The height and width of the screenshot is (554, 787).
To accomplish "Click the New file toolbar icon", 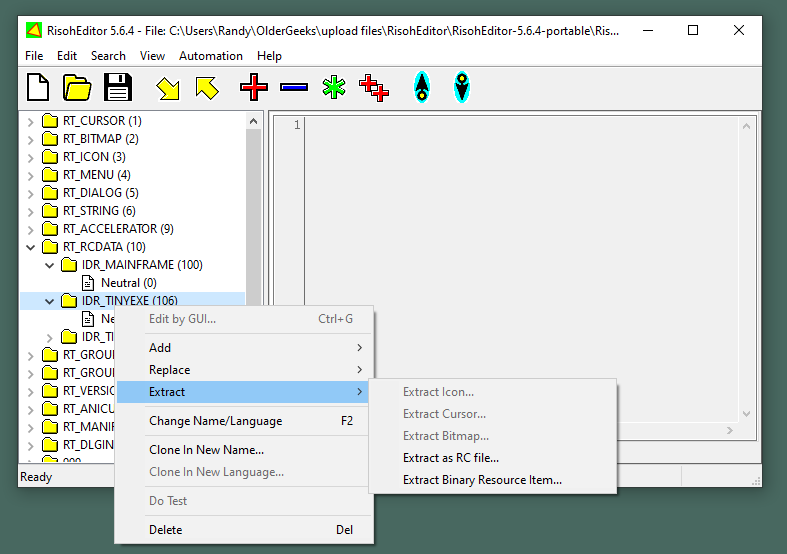I will tap(38, 87).
